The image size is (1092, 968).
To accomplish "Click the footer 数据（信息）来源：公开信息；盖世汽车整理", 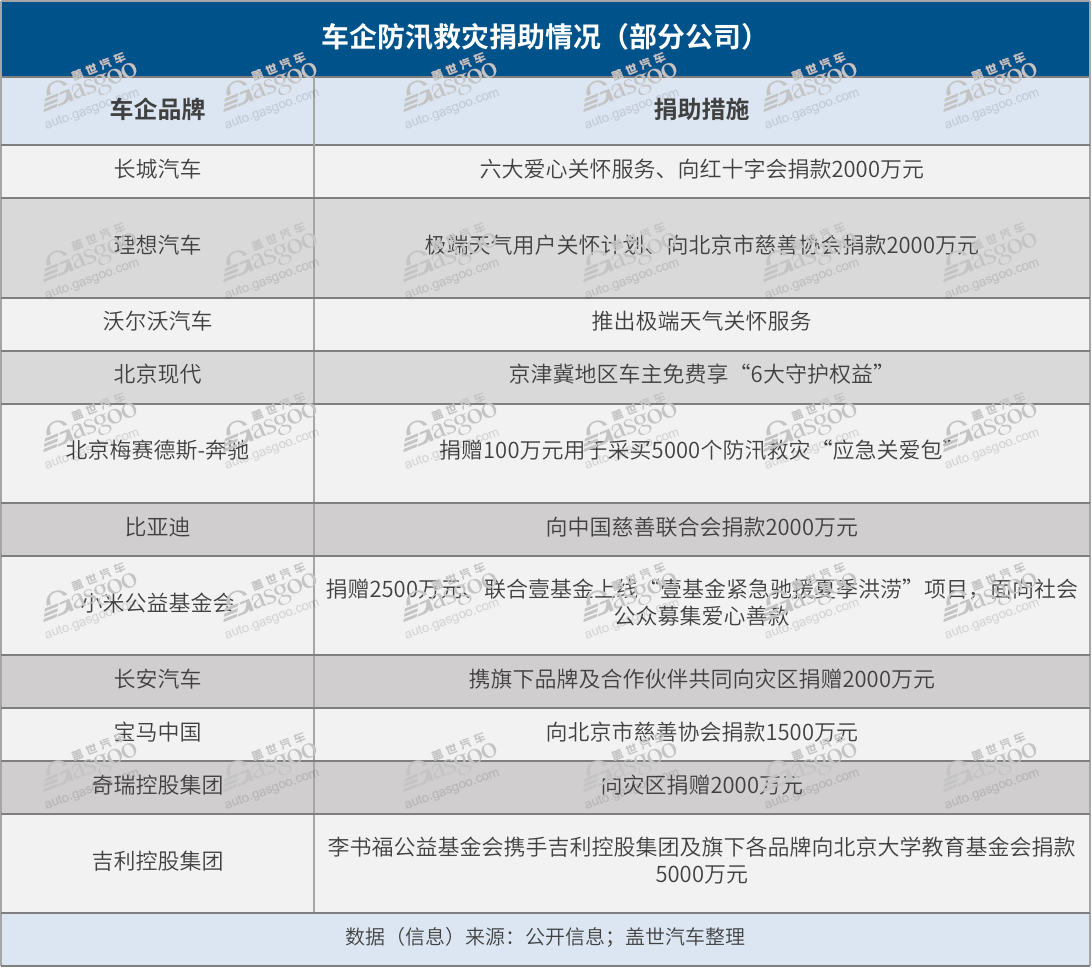I will tap(545, 937).
